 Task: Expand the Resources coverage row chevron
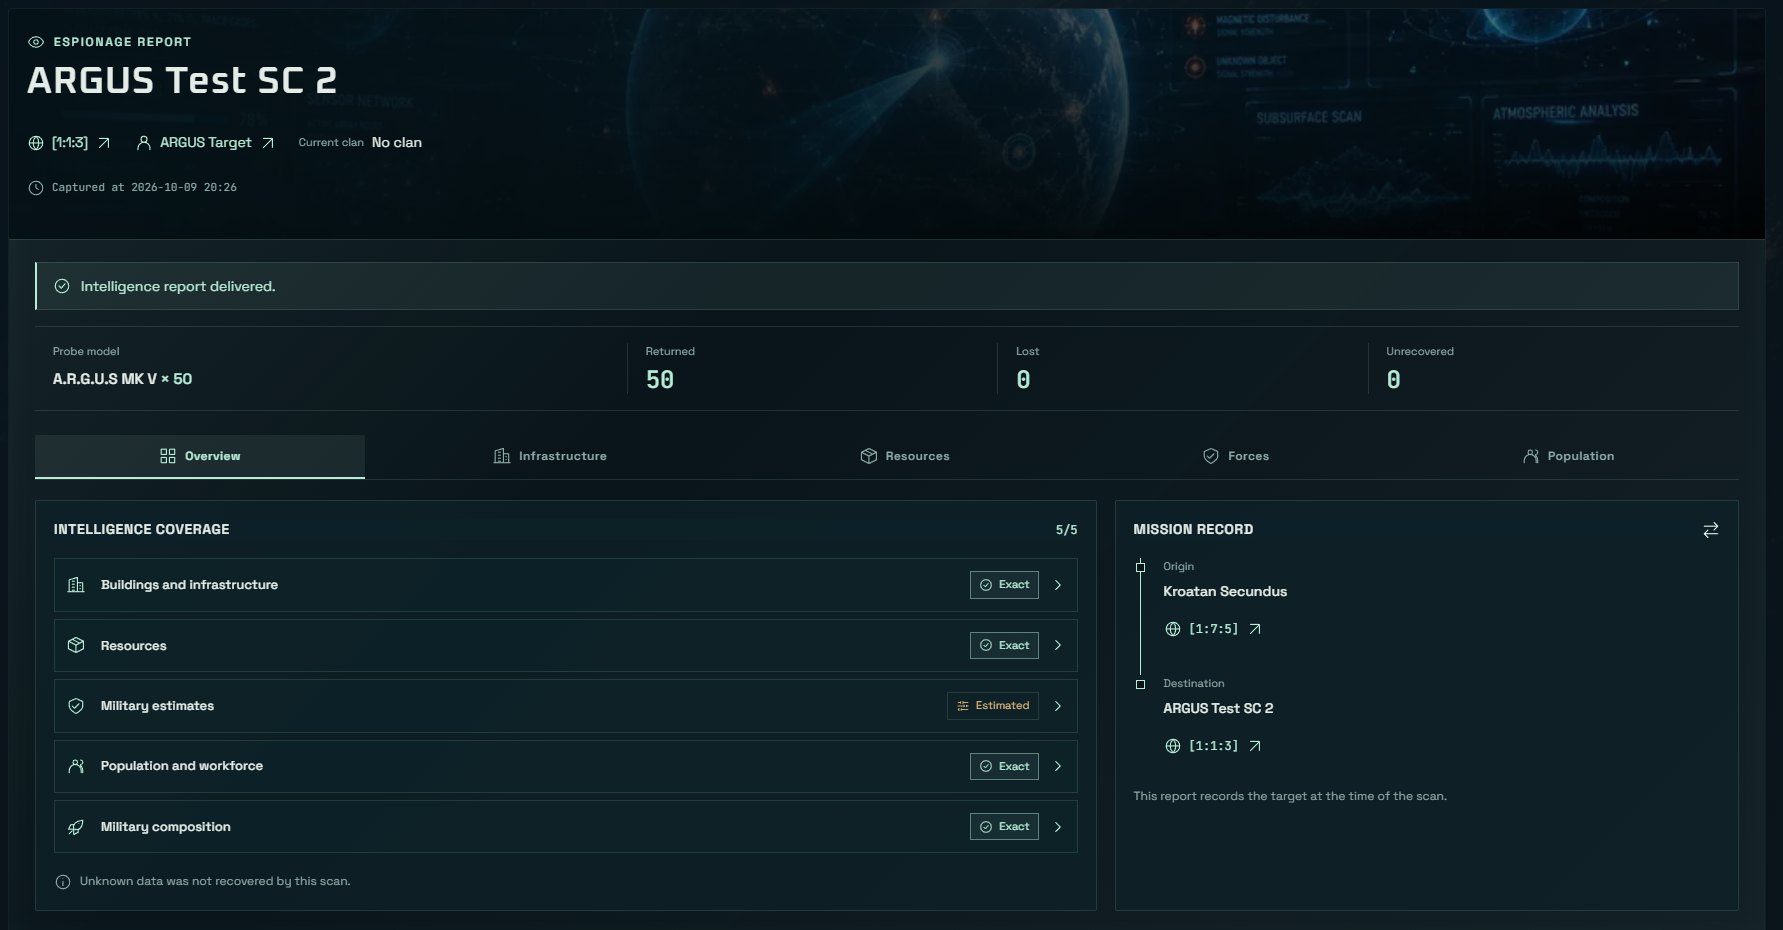[1058, 646]
